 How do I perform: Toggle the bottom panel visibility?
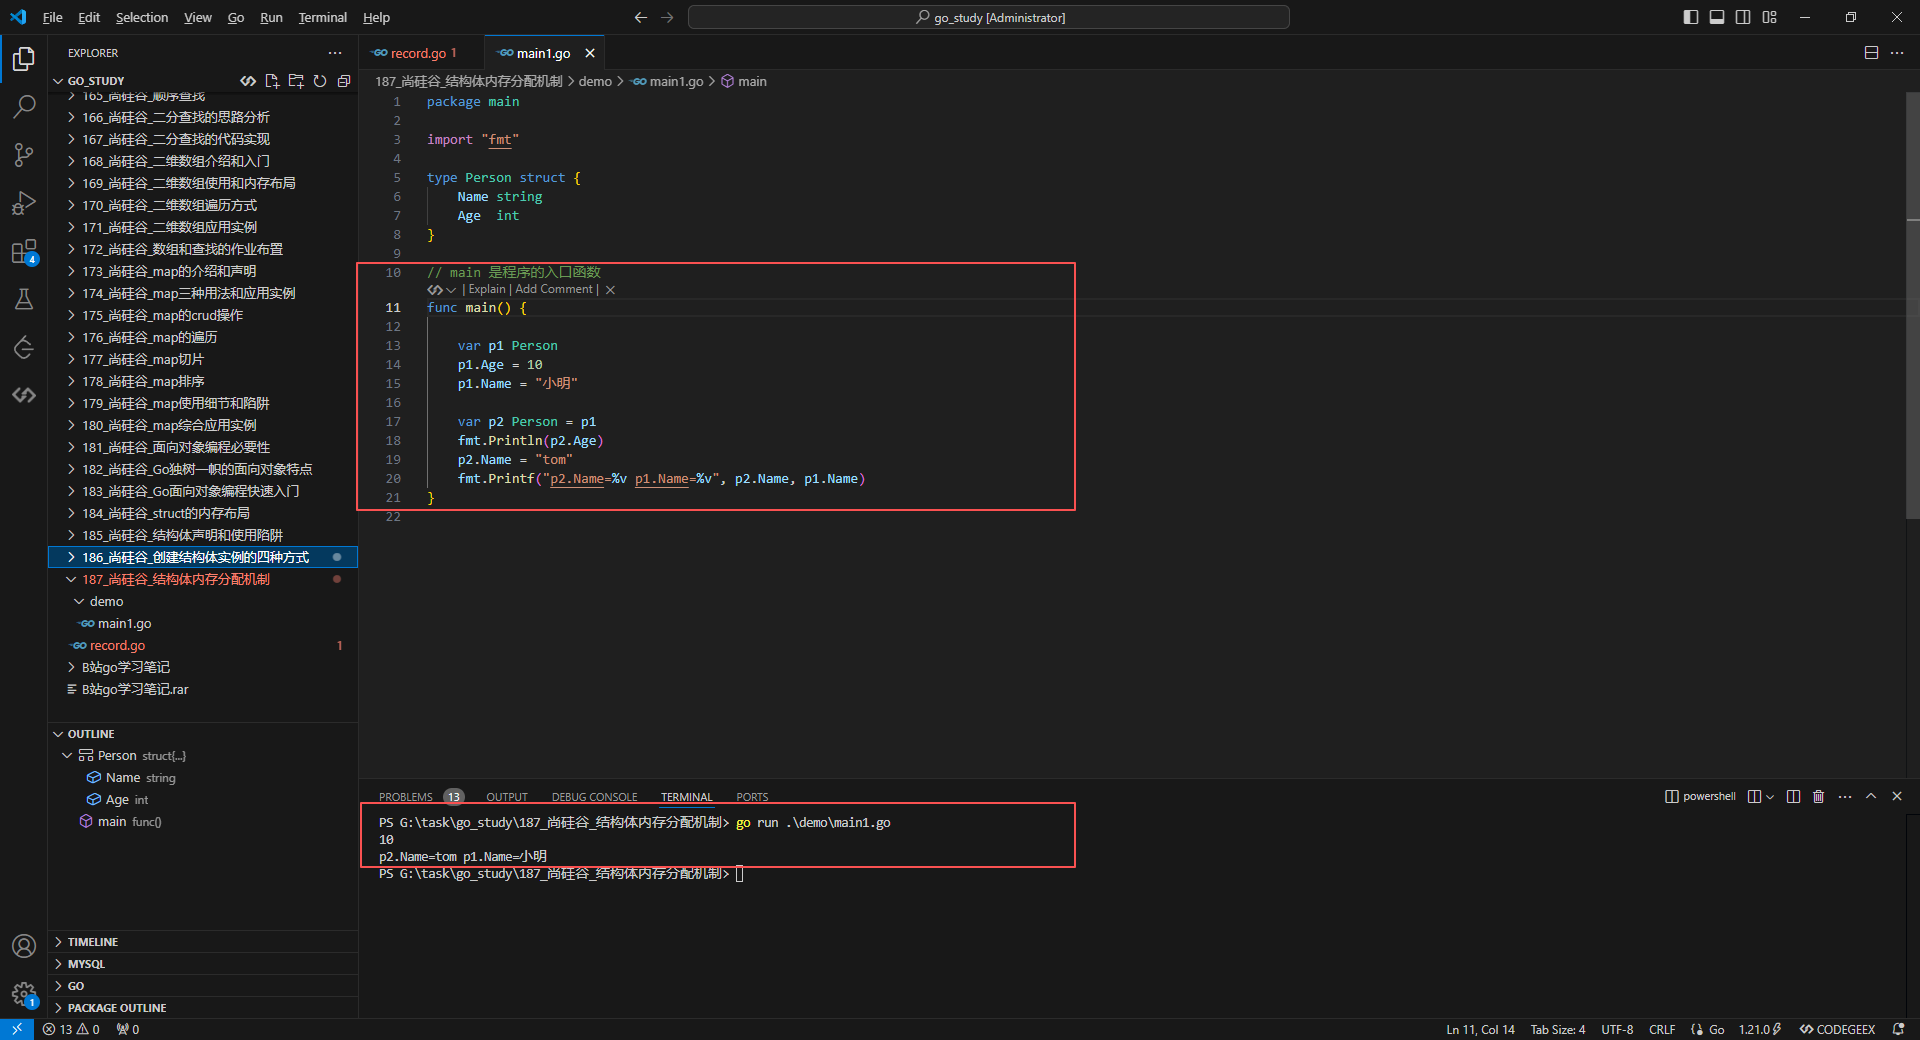coord(1717,17)
